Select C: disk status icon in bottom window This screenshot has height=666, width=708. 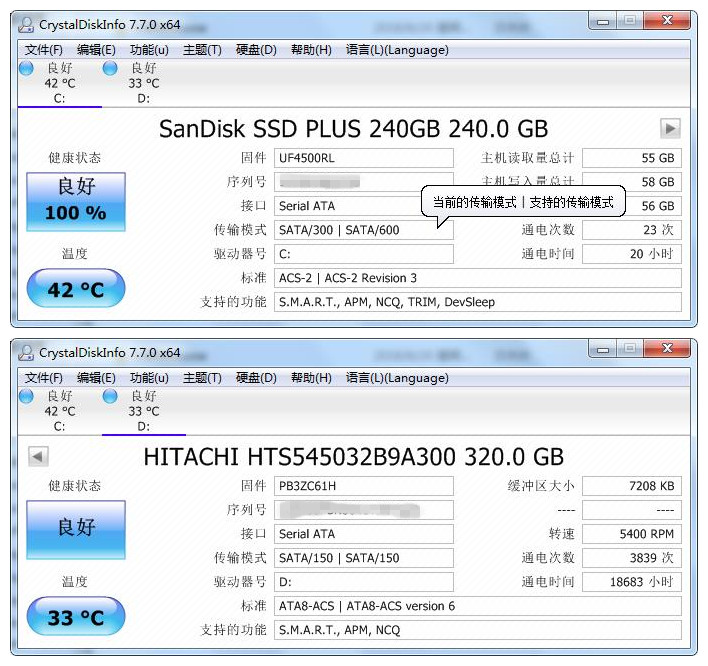click(x=27, y=396)
